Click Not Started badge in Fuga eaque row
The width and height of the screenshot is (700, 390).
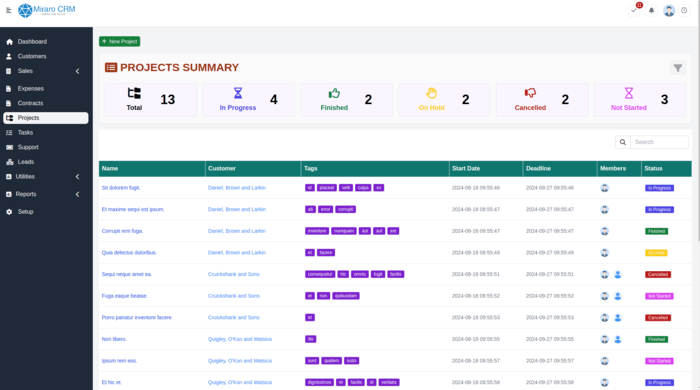659,296
